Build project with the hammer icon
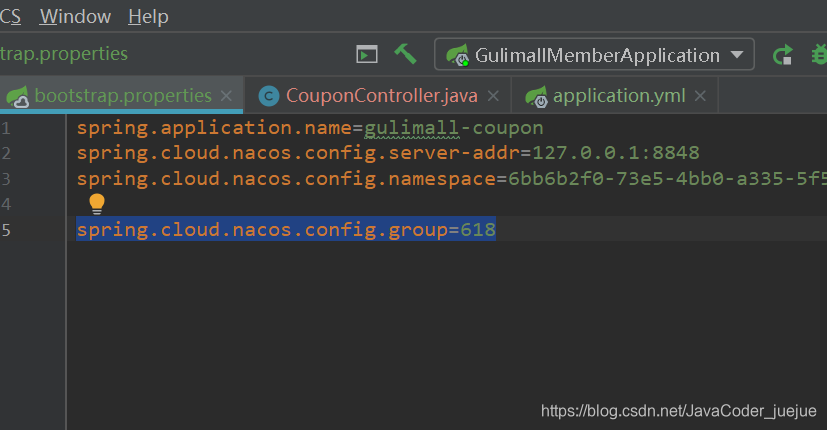 pos(405,54)
